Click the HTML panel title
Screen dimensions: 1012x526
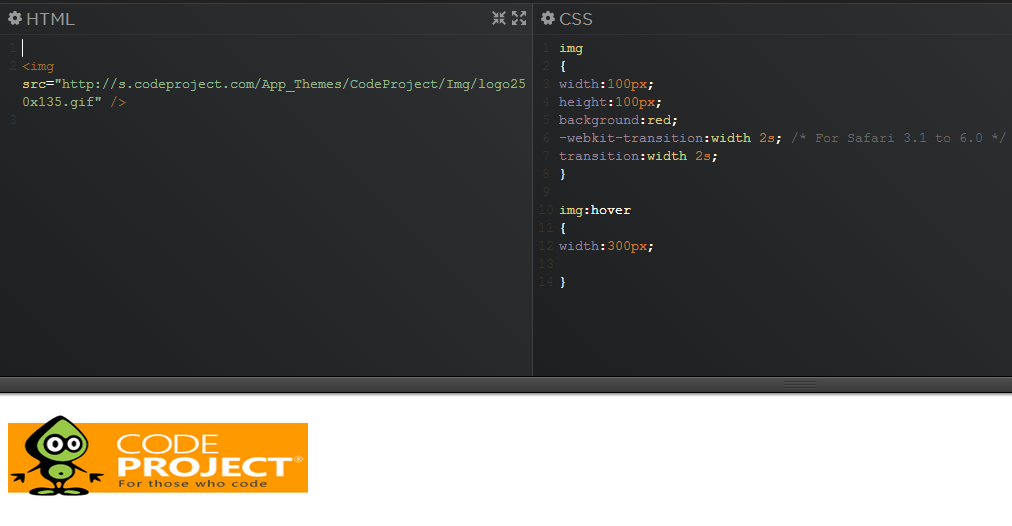[50, 19]
